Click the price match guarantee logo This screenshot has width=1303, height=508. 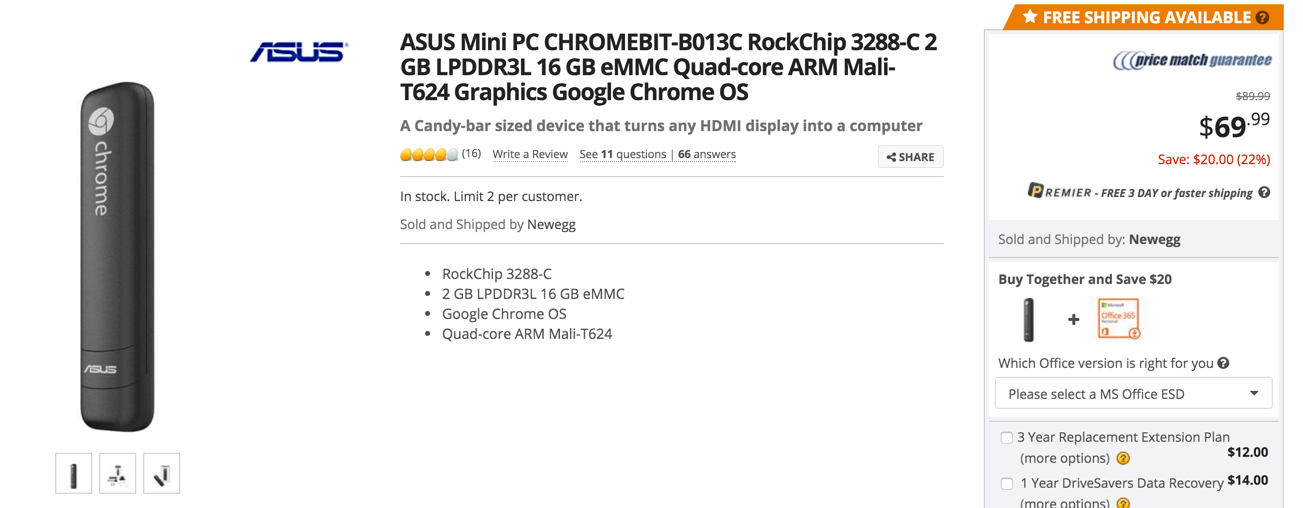(x=1192, y=60)
